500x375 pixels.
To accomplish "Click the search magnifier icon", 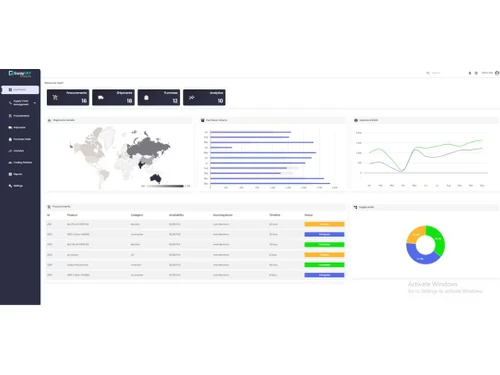I will coord(428,73).
